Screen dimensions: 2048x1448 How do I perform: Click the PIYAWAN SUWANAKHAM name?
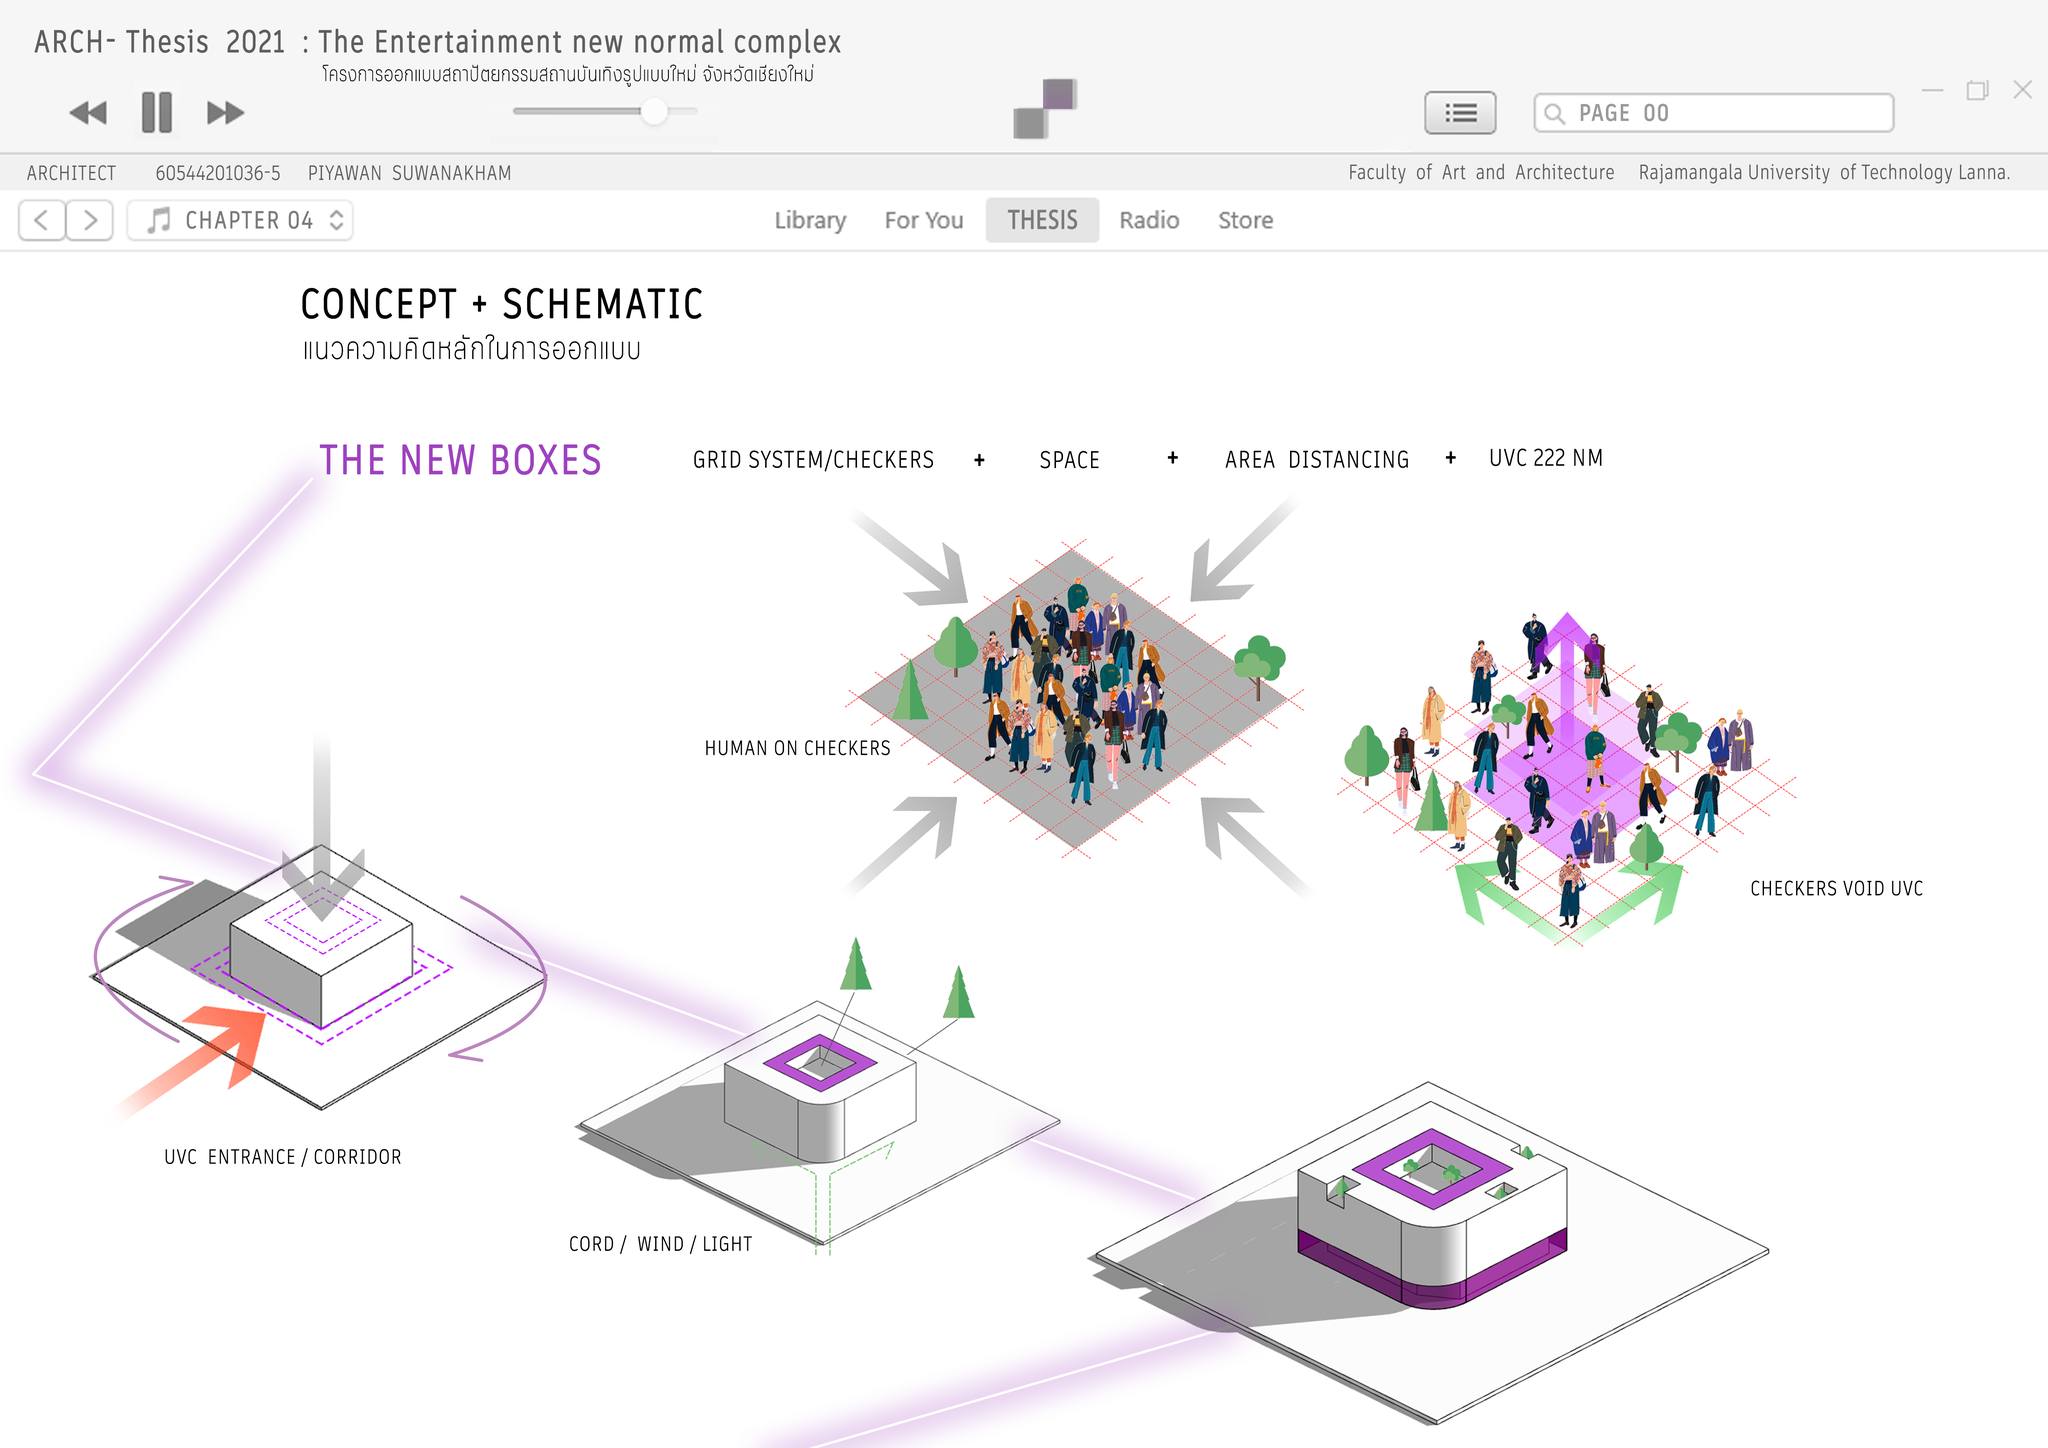(409, 173)
